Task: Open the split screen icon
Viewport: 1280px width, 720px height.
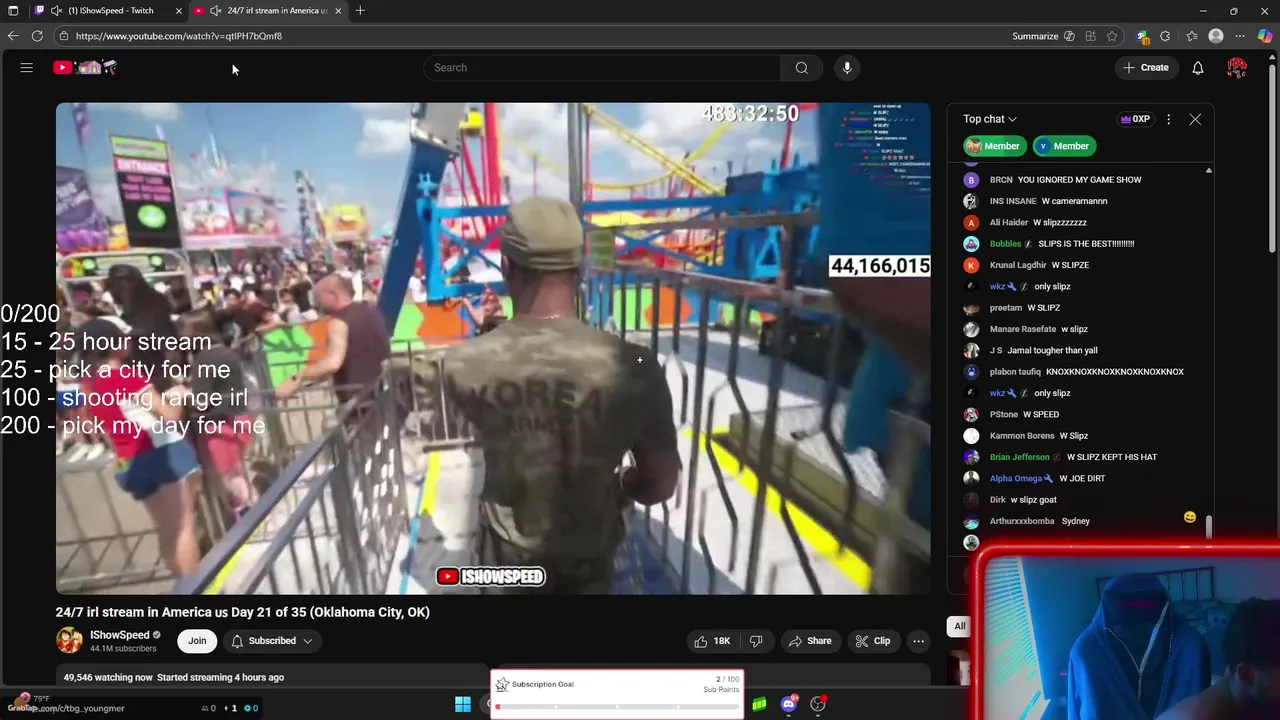Action: pyautogui.click(x=1090, y=36)
